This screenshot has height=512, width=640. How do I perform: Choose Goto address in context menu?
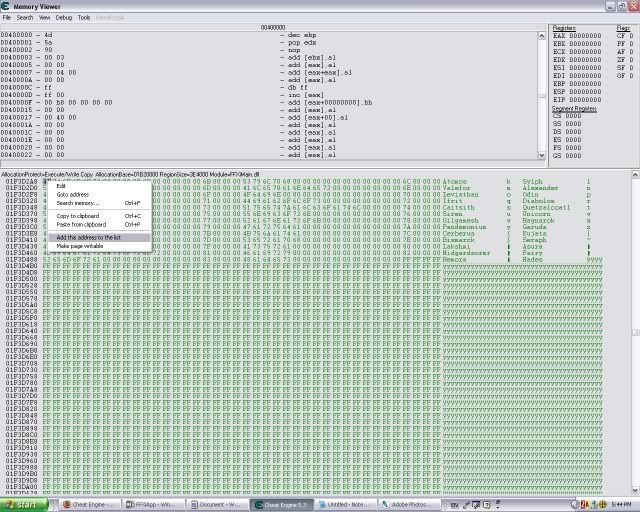coord(99,194)
